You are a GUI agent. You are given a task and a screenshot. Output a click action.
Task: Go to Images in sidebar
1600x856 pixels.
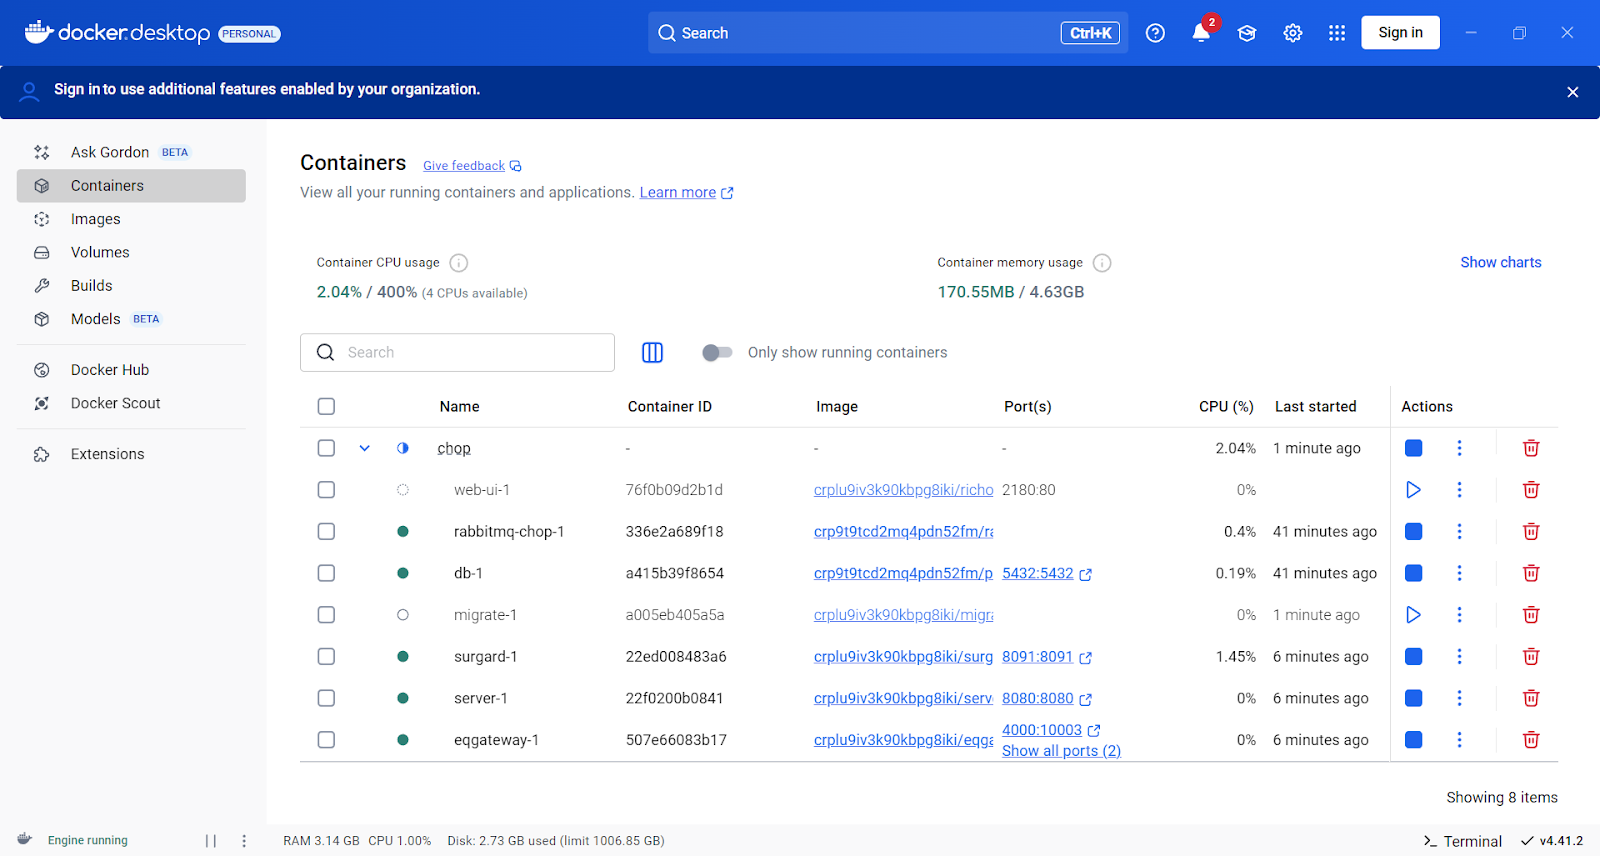click(x=131, y=219)
